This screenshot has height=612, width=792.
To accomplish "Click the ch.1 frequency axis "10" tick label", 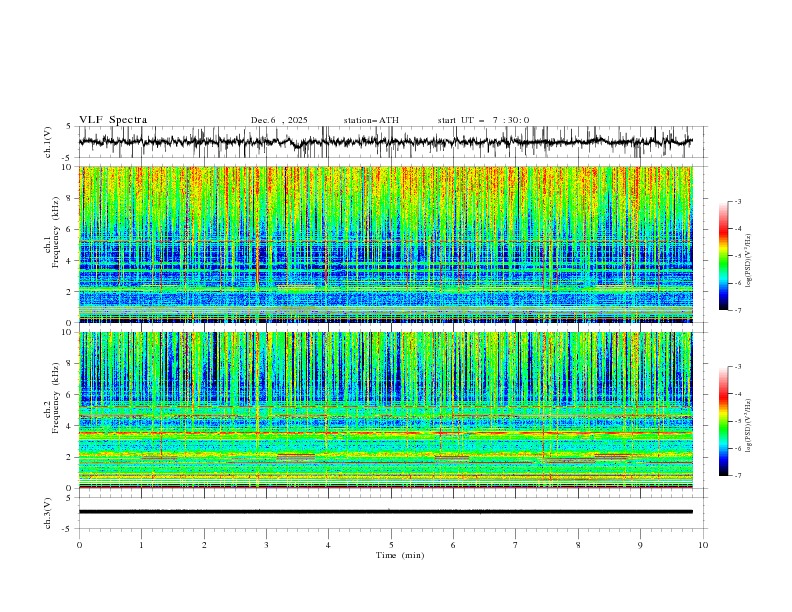I will 68,167.
